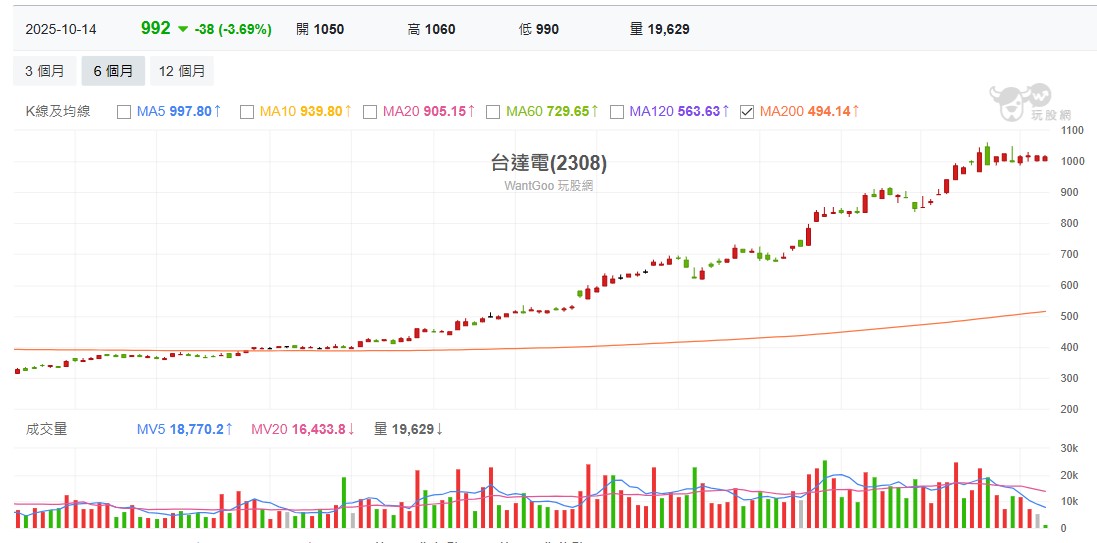Screen dimensions: 1097x543
Task: Uncheck the MA200 moving average box
Action: tap(746, 111)
